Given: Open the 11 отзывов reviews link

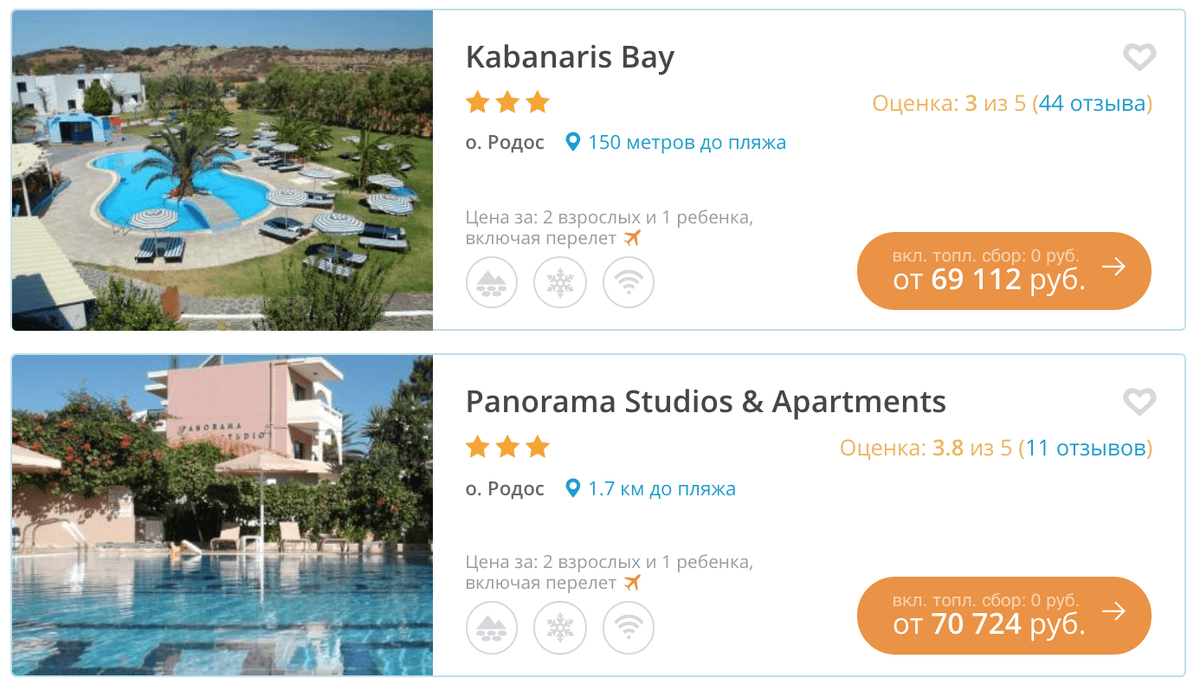Looking at the screenshot, I should pyautogui.click(x=1086, y=448).
